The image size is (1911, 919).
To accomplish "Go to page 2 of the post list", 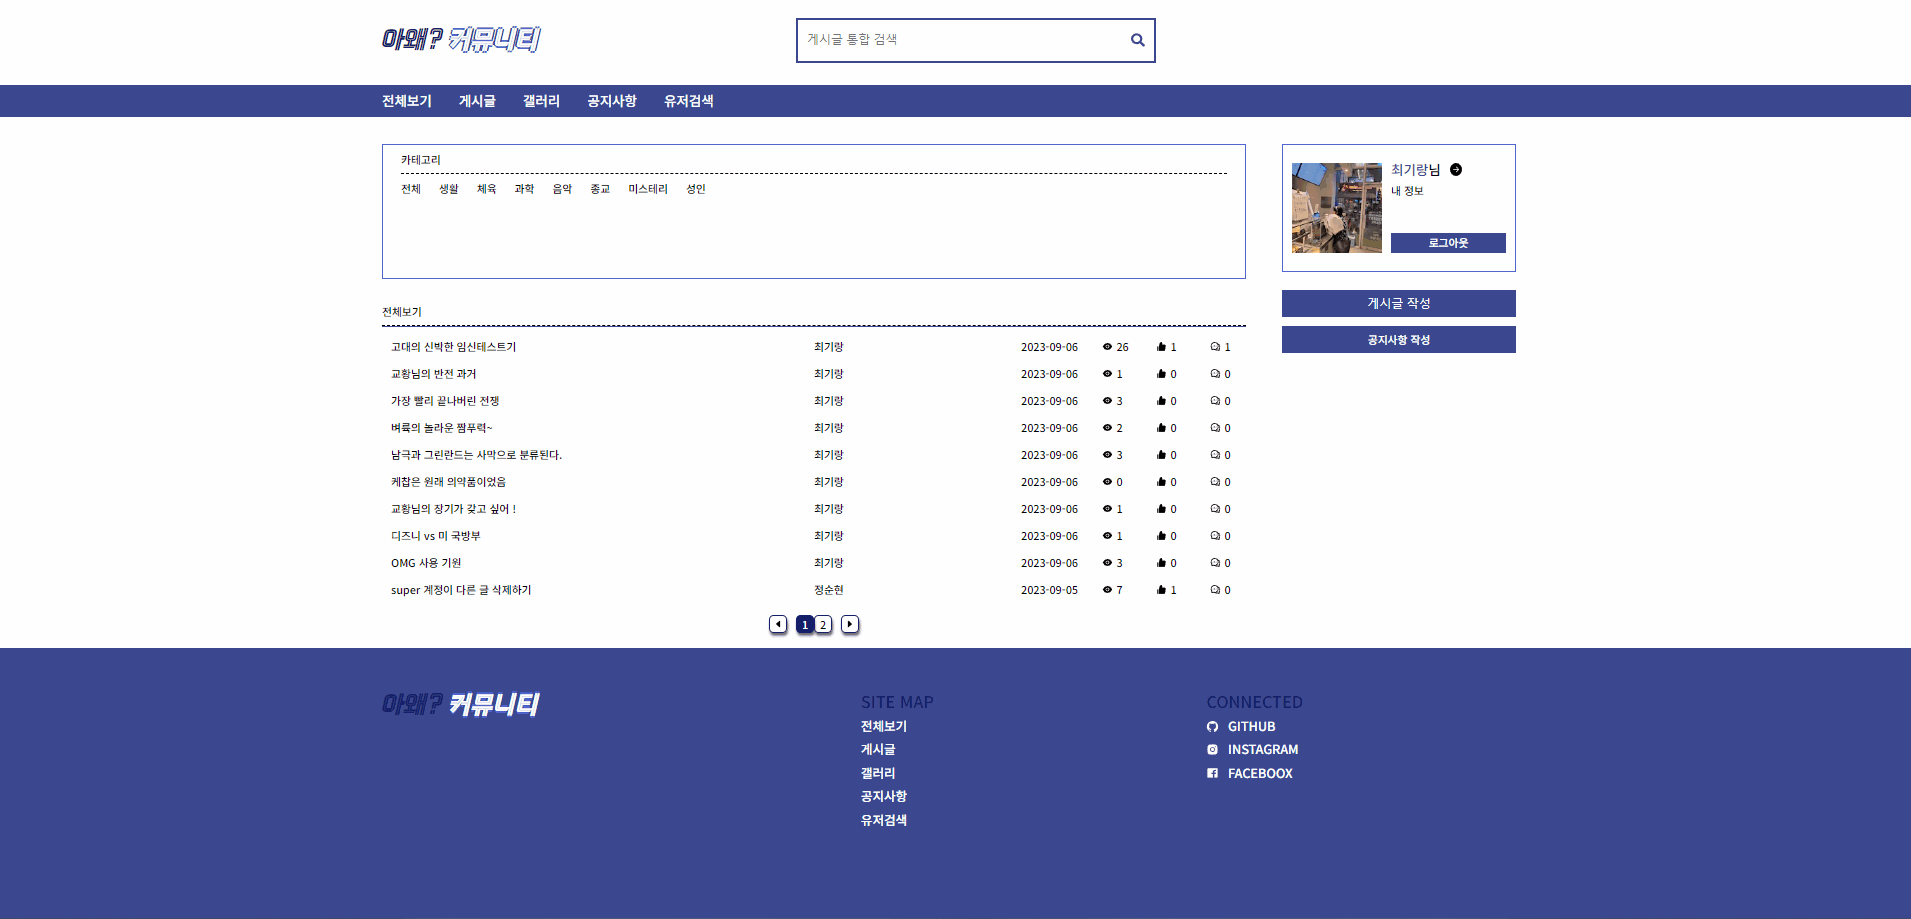I will coord(823,624).
